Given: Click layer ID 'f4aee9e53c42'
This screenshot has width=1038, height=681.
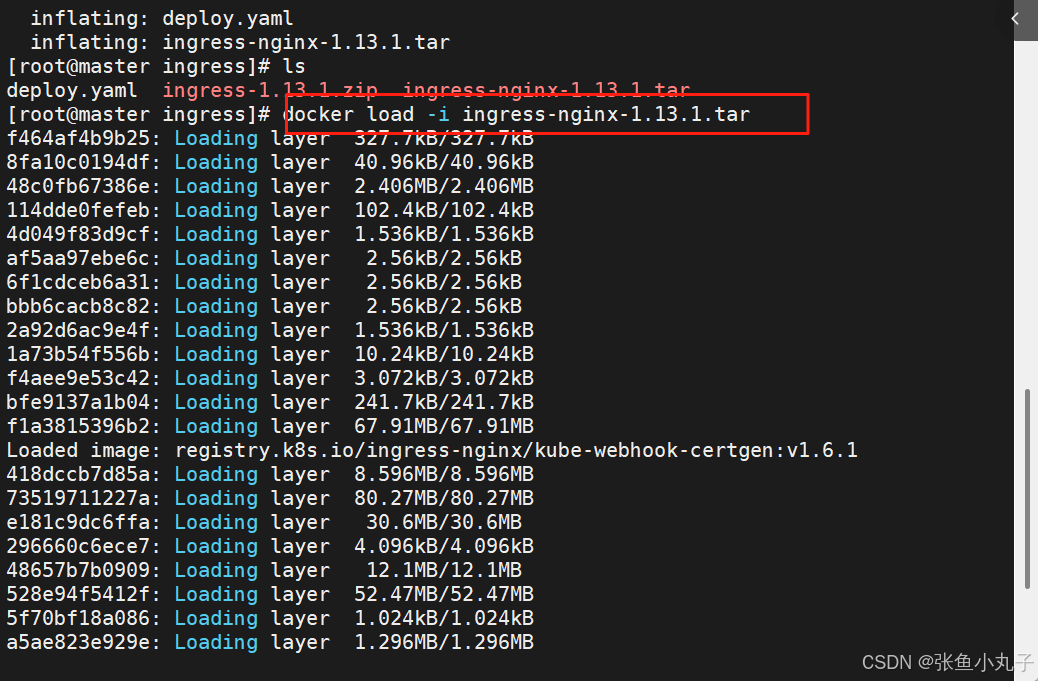Looking at the screenshot, I should point(78,378).
